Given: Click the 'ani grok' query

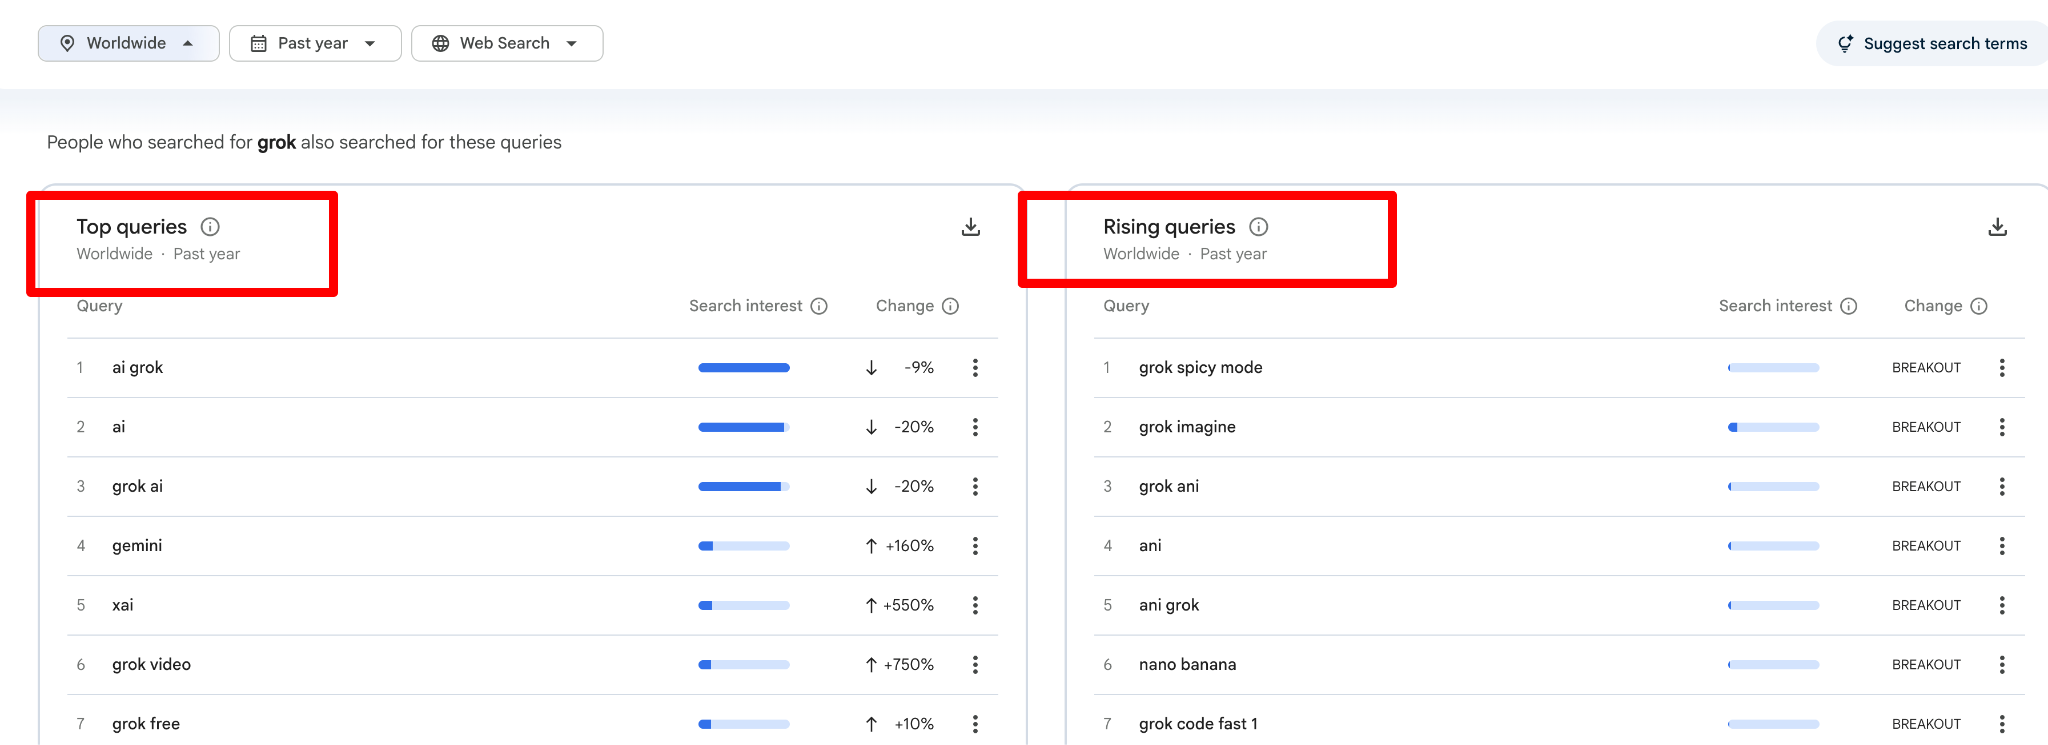Looking at the screenshot, I should point(1169,606).
